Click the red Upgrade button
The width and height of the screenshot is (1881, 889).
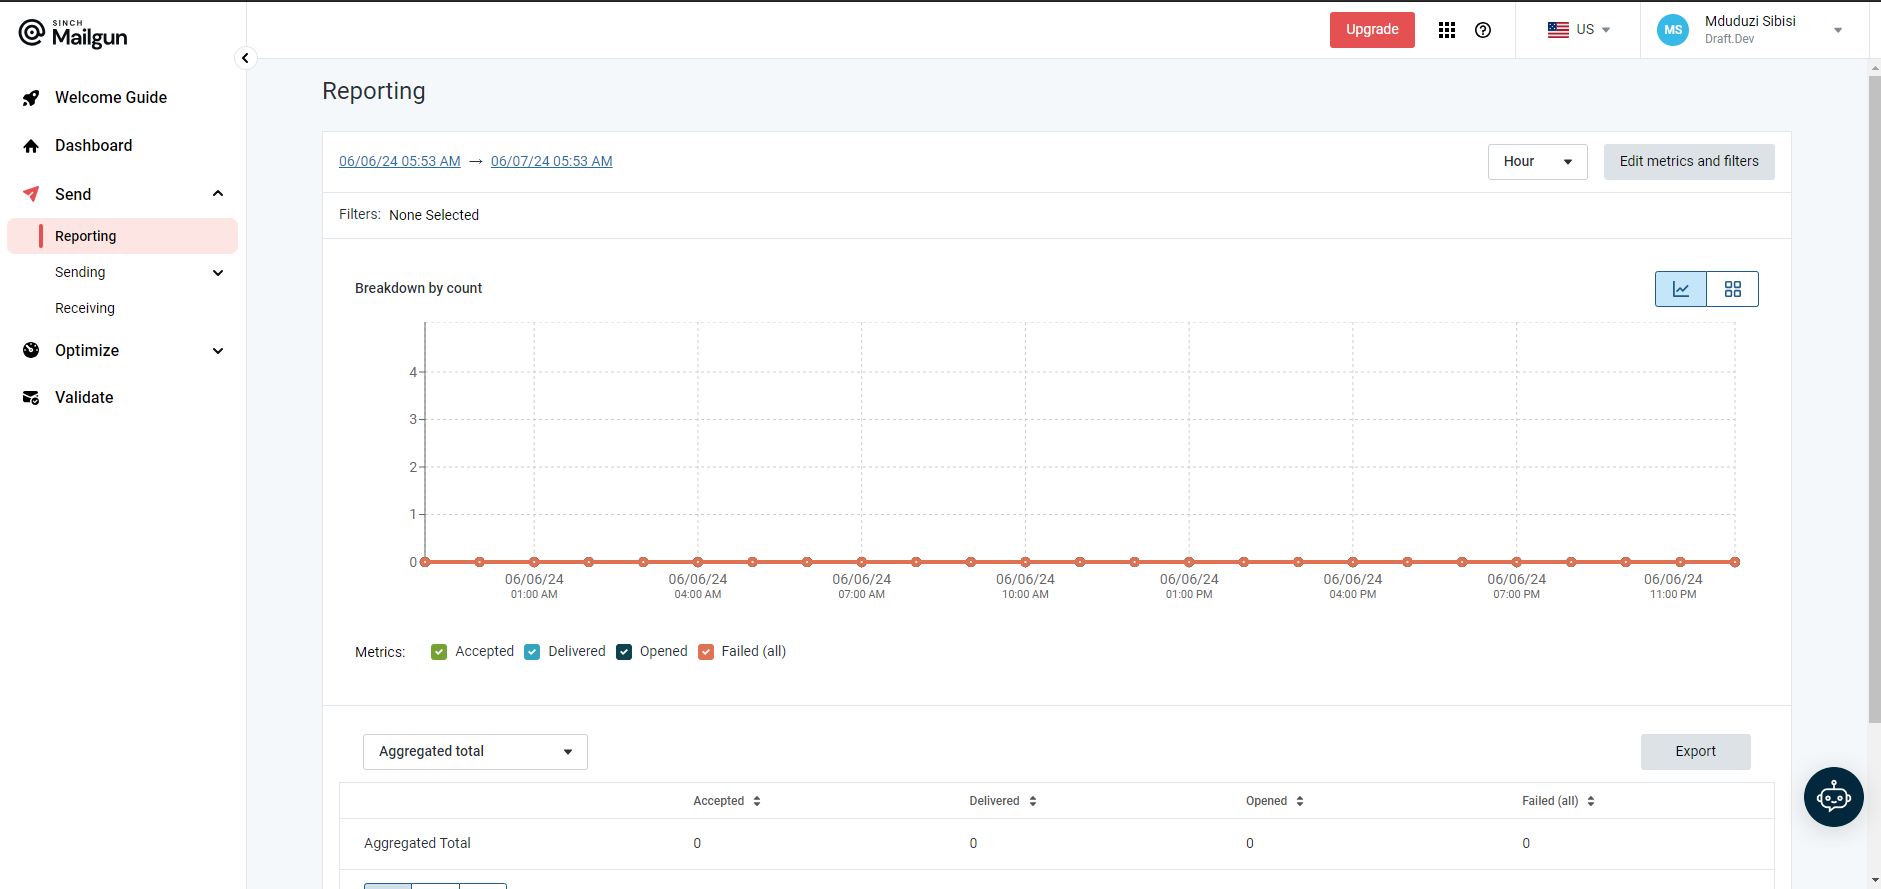[1372, 30]
